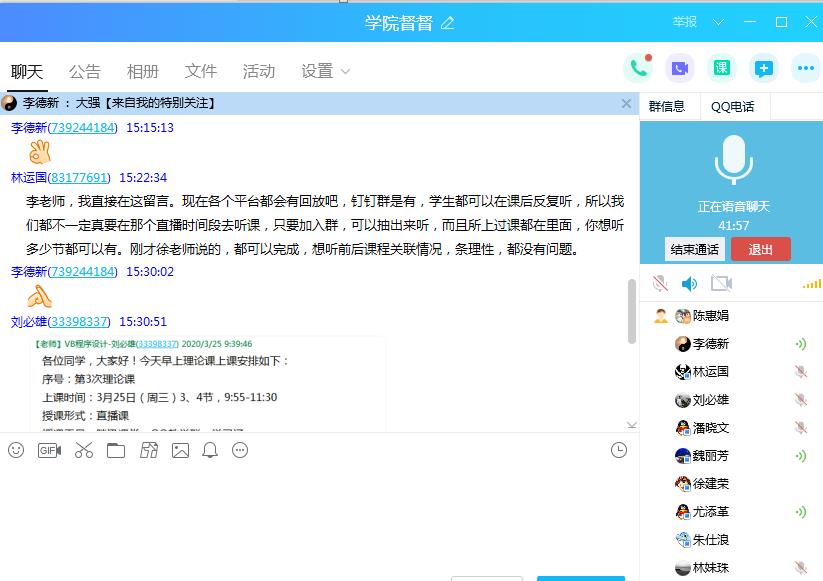823x581 pixels.
Task: Click the muted mic icon next to 林运国
Action: click(x=800, y=372)
